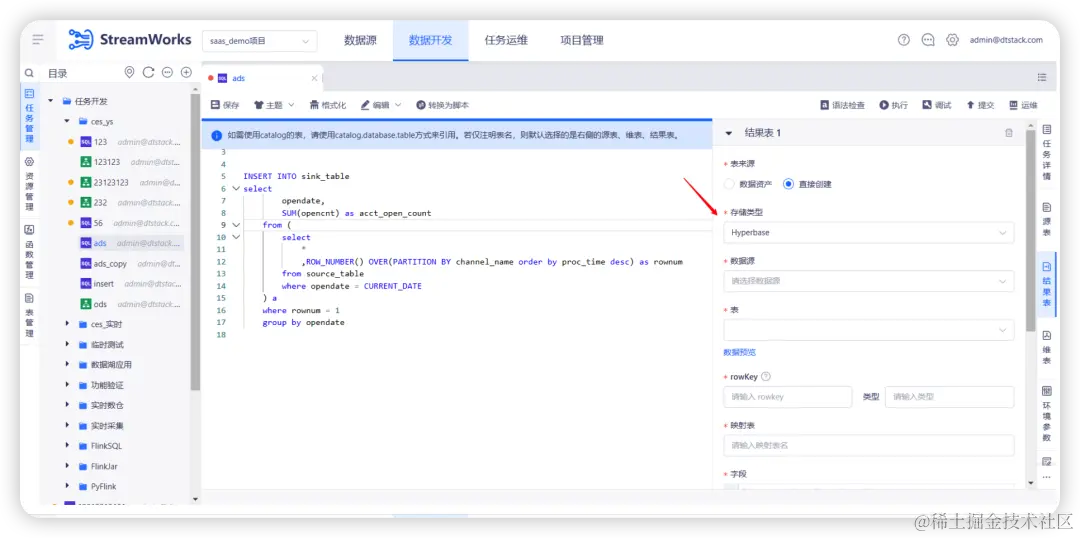This screenshot has height=538, width=1080.
Task: Click the 类型 input field
Action: pos(949,397)
